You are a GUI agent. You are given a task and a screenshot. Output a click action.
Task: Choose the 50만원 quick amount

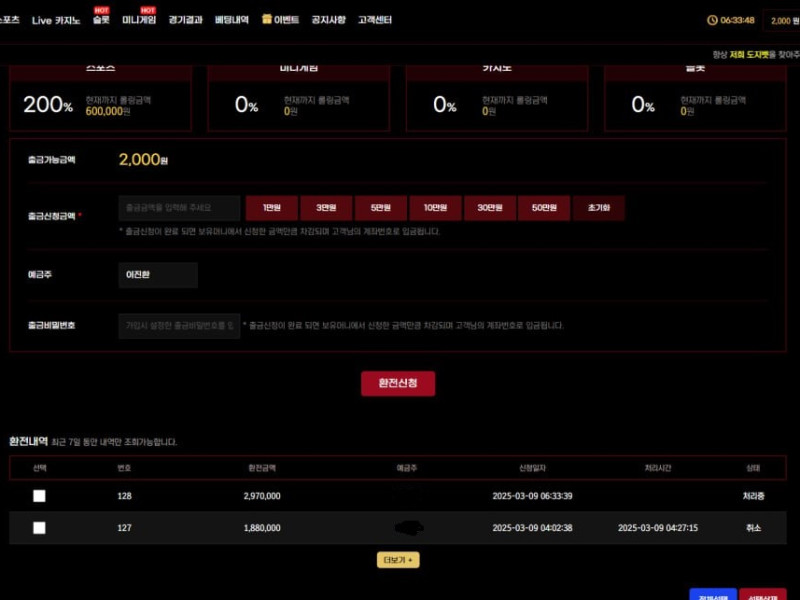(x=543, y=208)
